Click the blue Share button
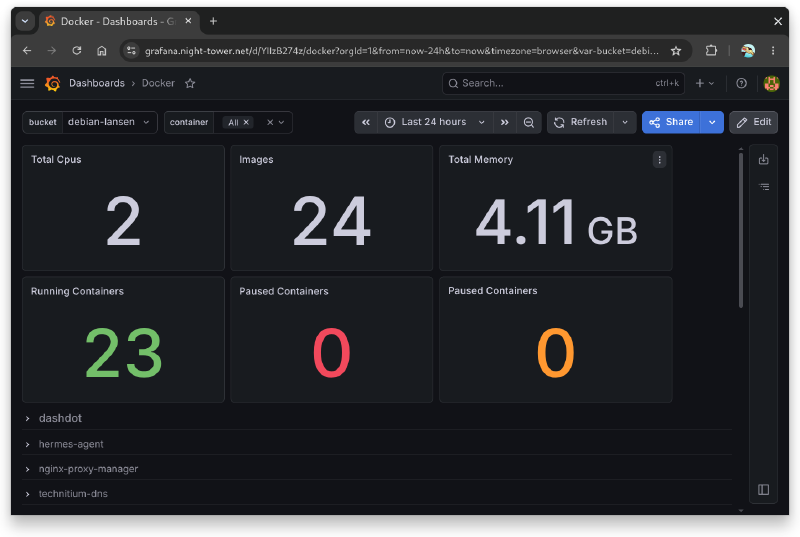Viewport: 800px width, 537px height. 671,122
